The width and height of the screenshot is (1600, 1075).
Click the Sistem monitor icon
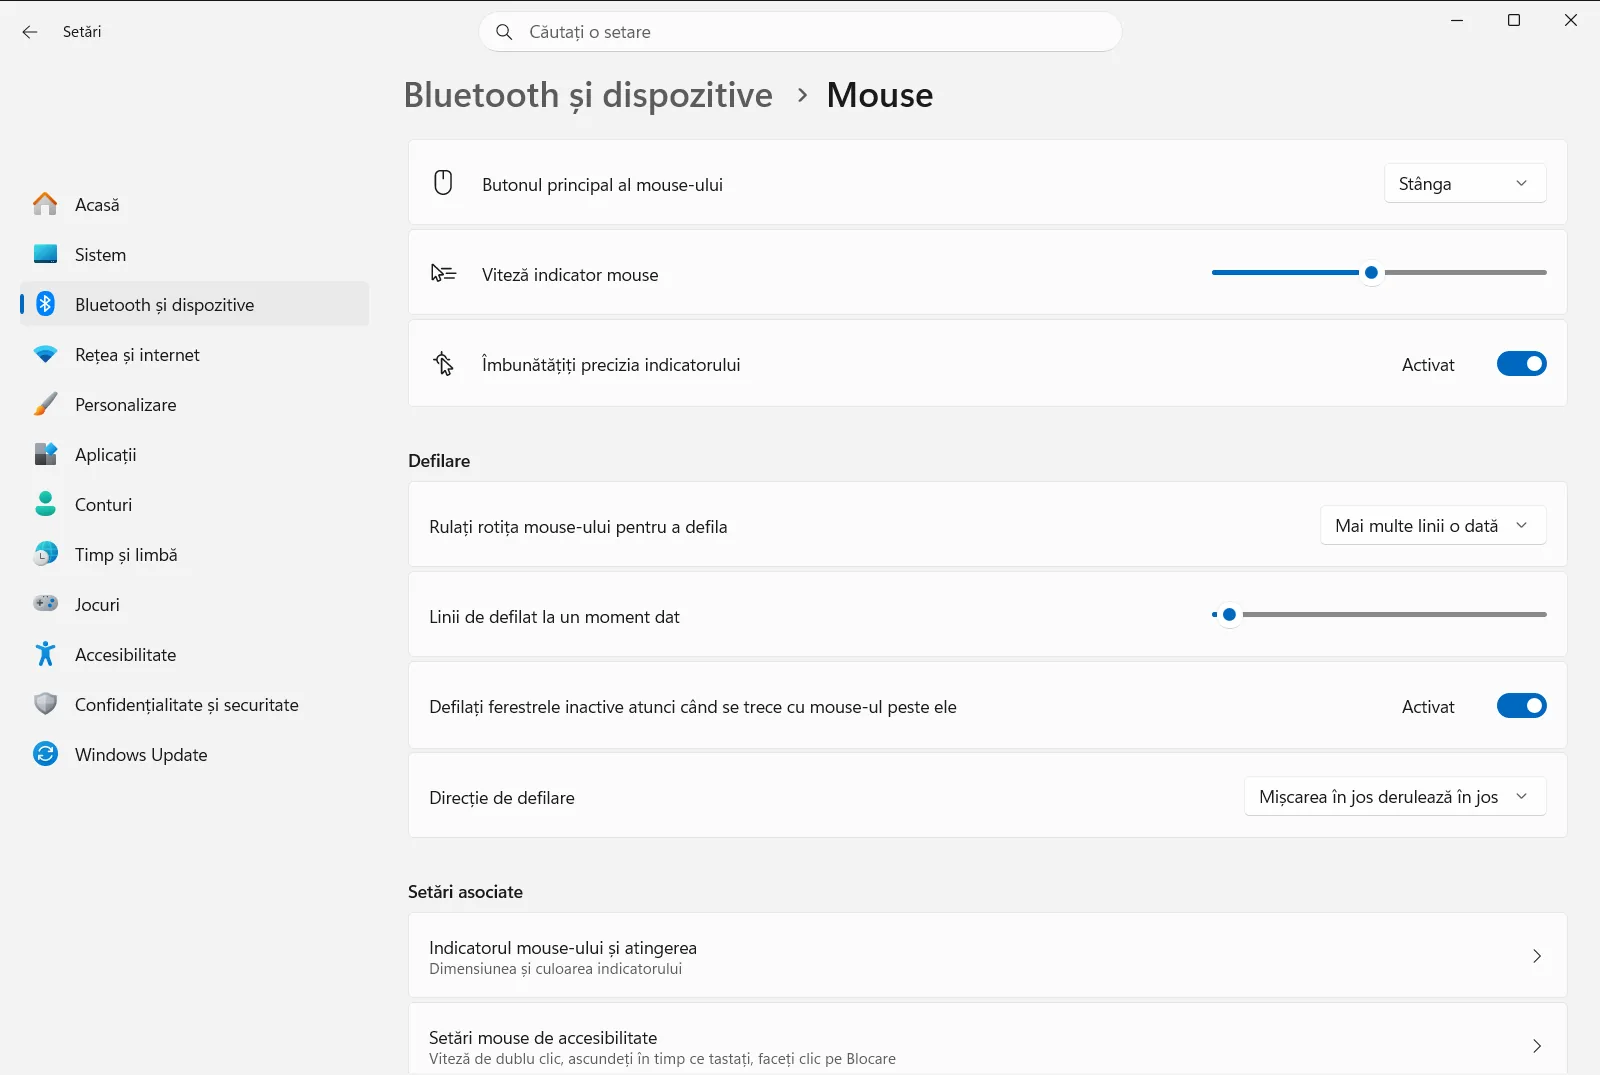(45, 254)
